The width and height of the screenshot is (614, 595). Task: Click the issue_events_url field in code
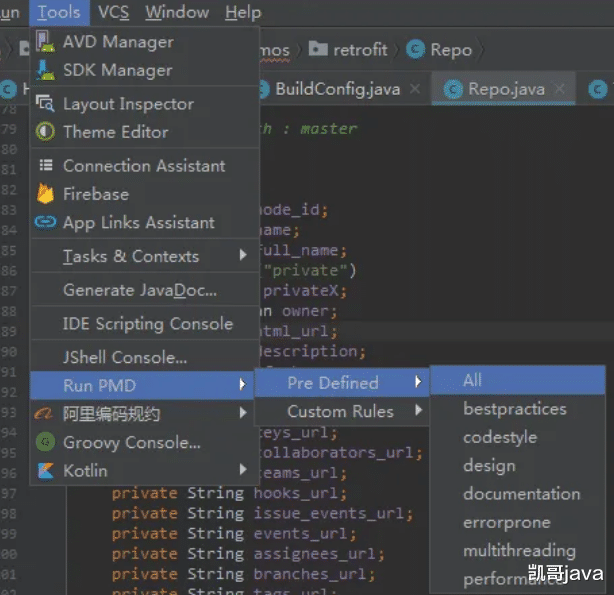click(x=329, y=513)
